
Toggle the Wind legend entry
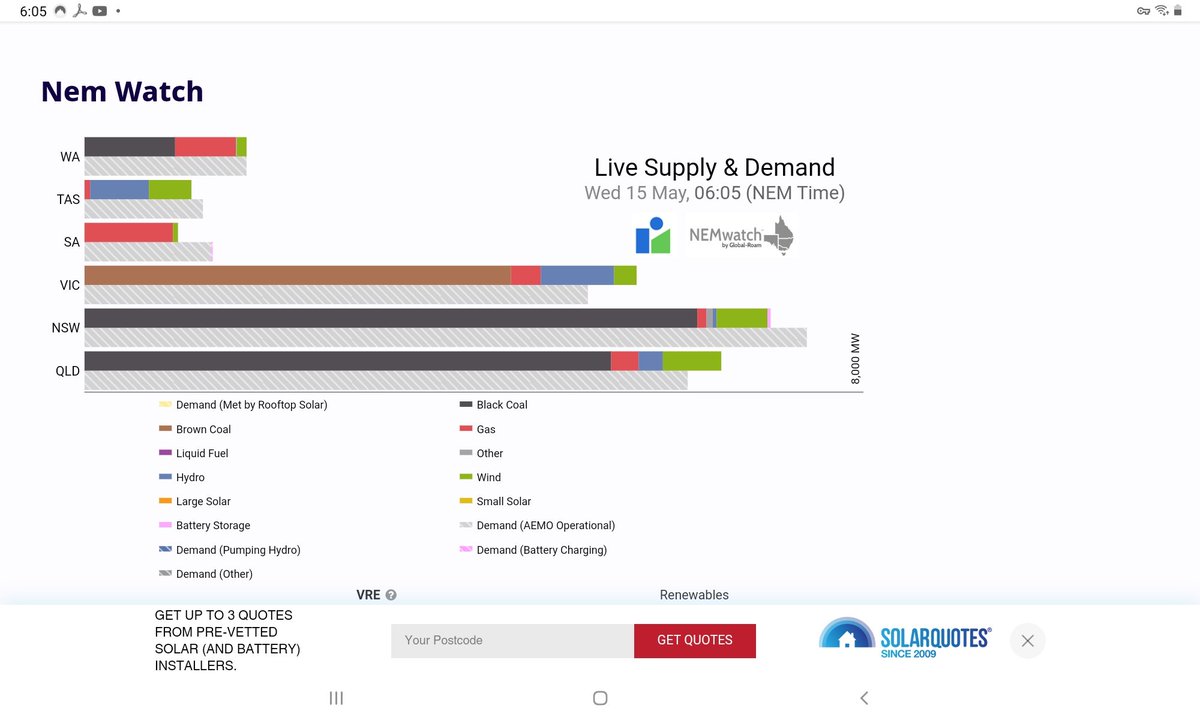coord(486,477)
